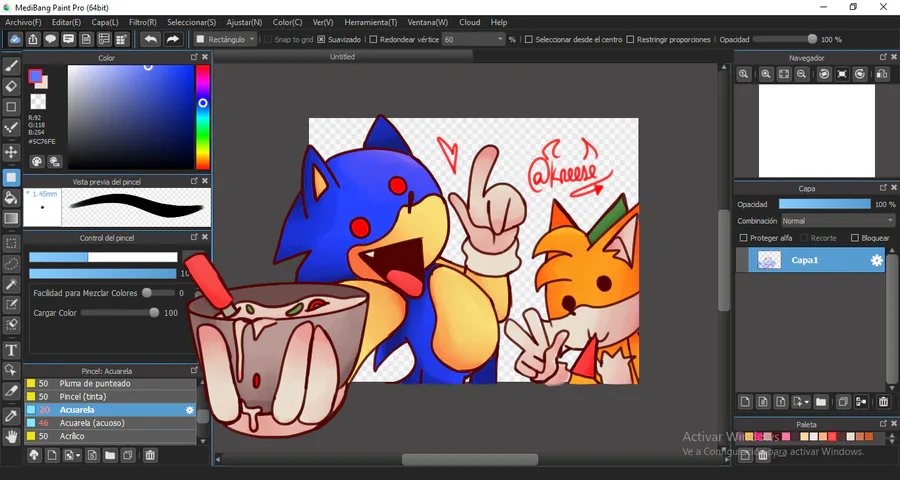Image resolution: width=900 pixels, height=480 pixels.
Task: Select the rectangular Select tool
Action: tap(11, 243)
